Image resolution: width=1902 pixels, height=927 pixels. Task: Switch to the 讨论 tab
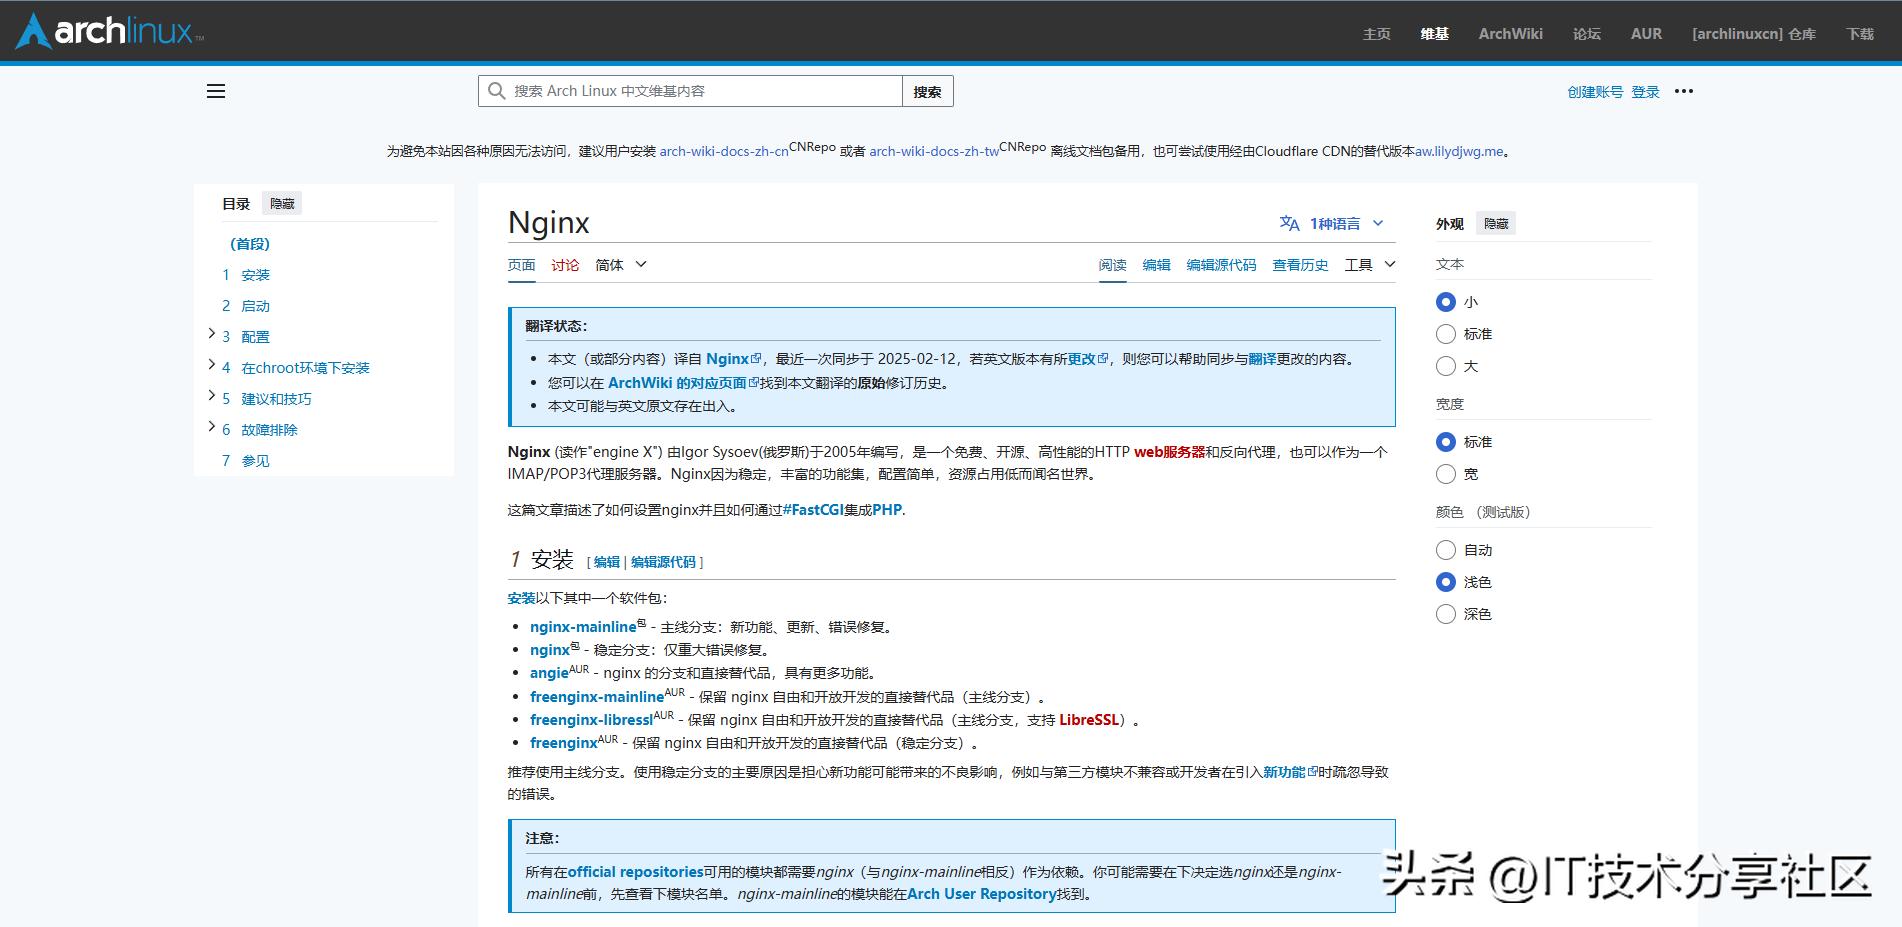click(565, 265)
